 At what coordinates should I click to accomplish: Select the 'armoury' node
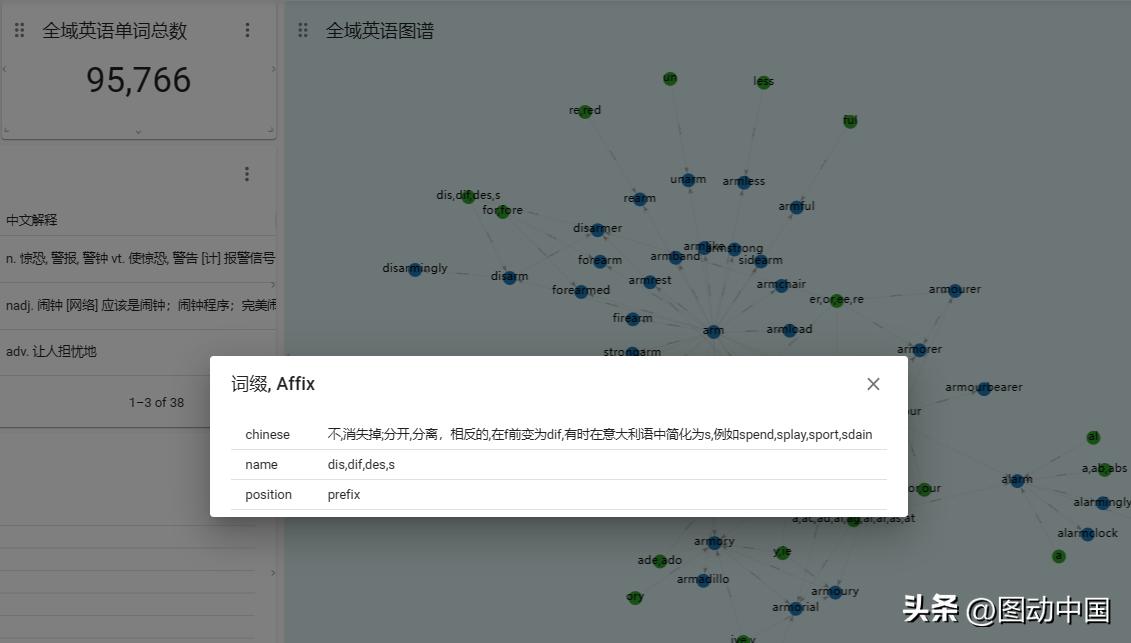click(836, 591)
